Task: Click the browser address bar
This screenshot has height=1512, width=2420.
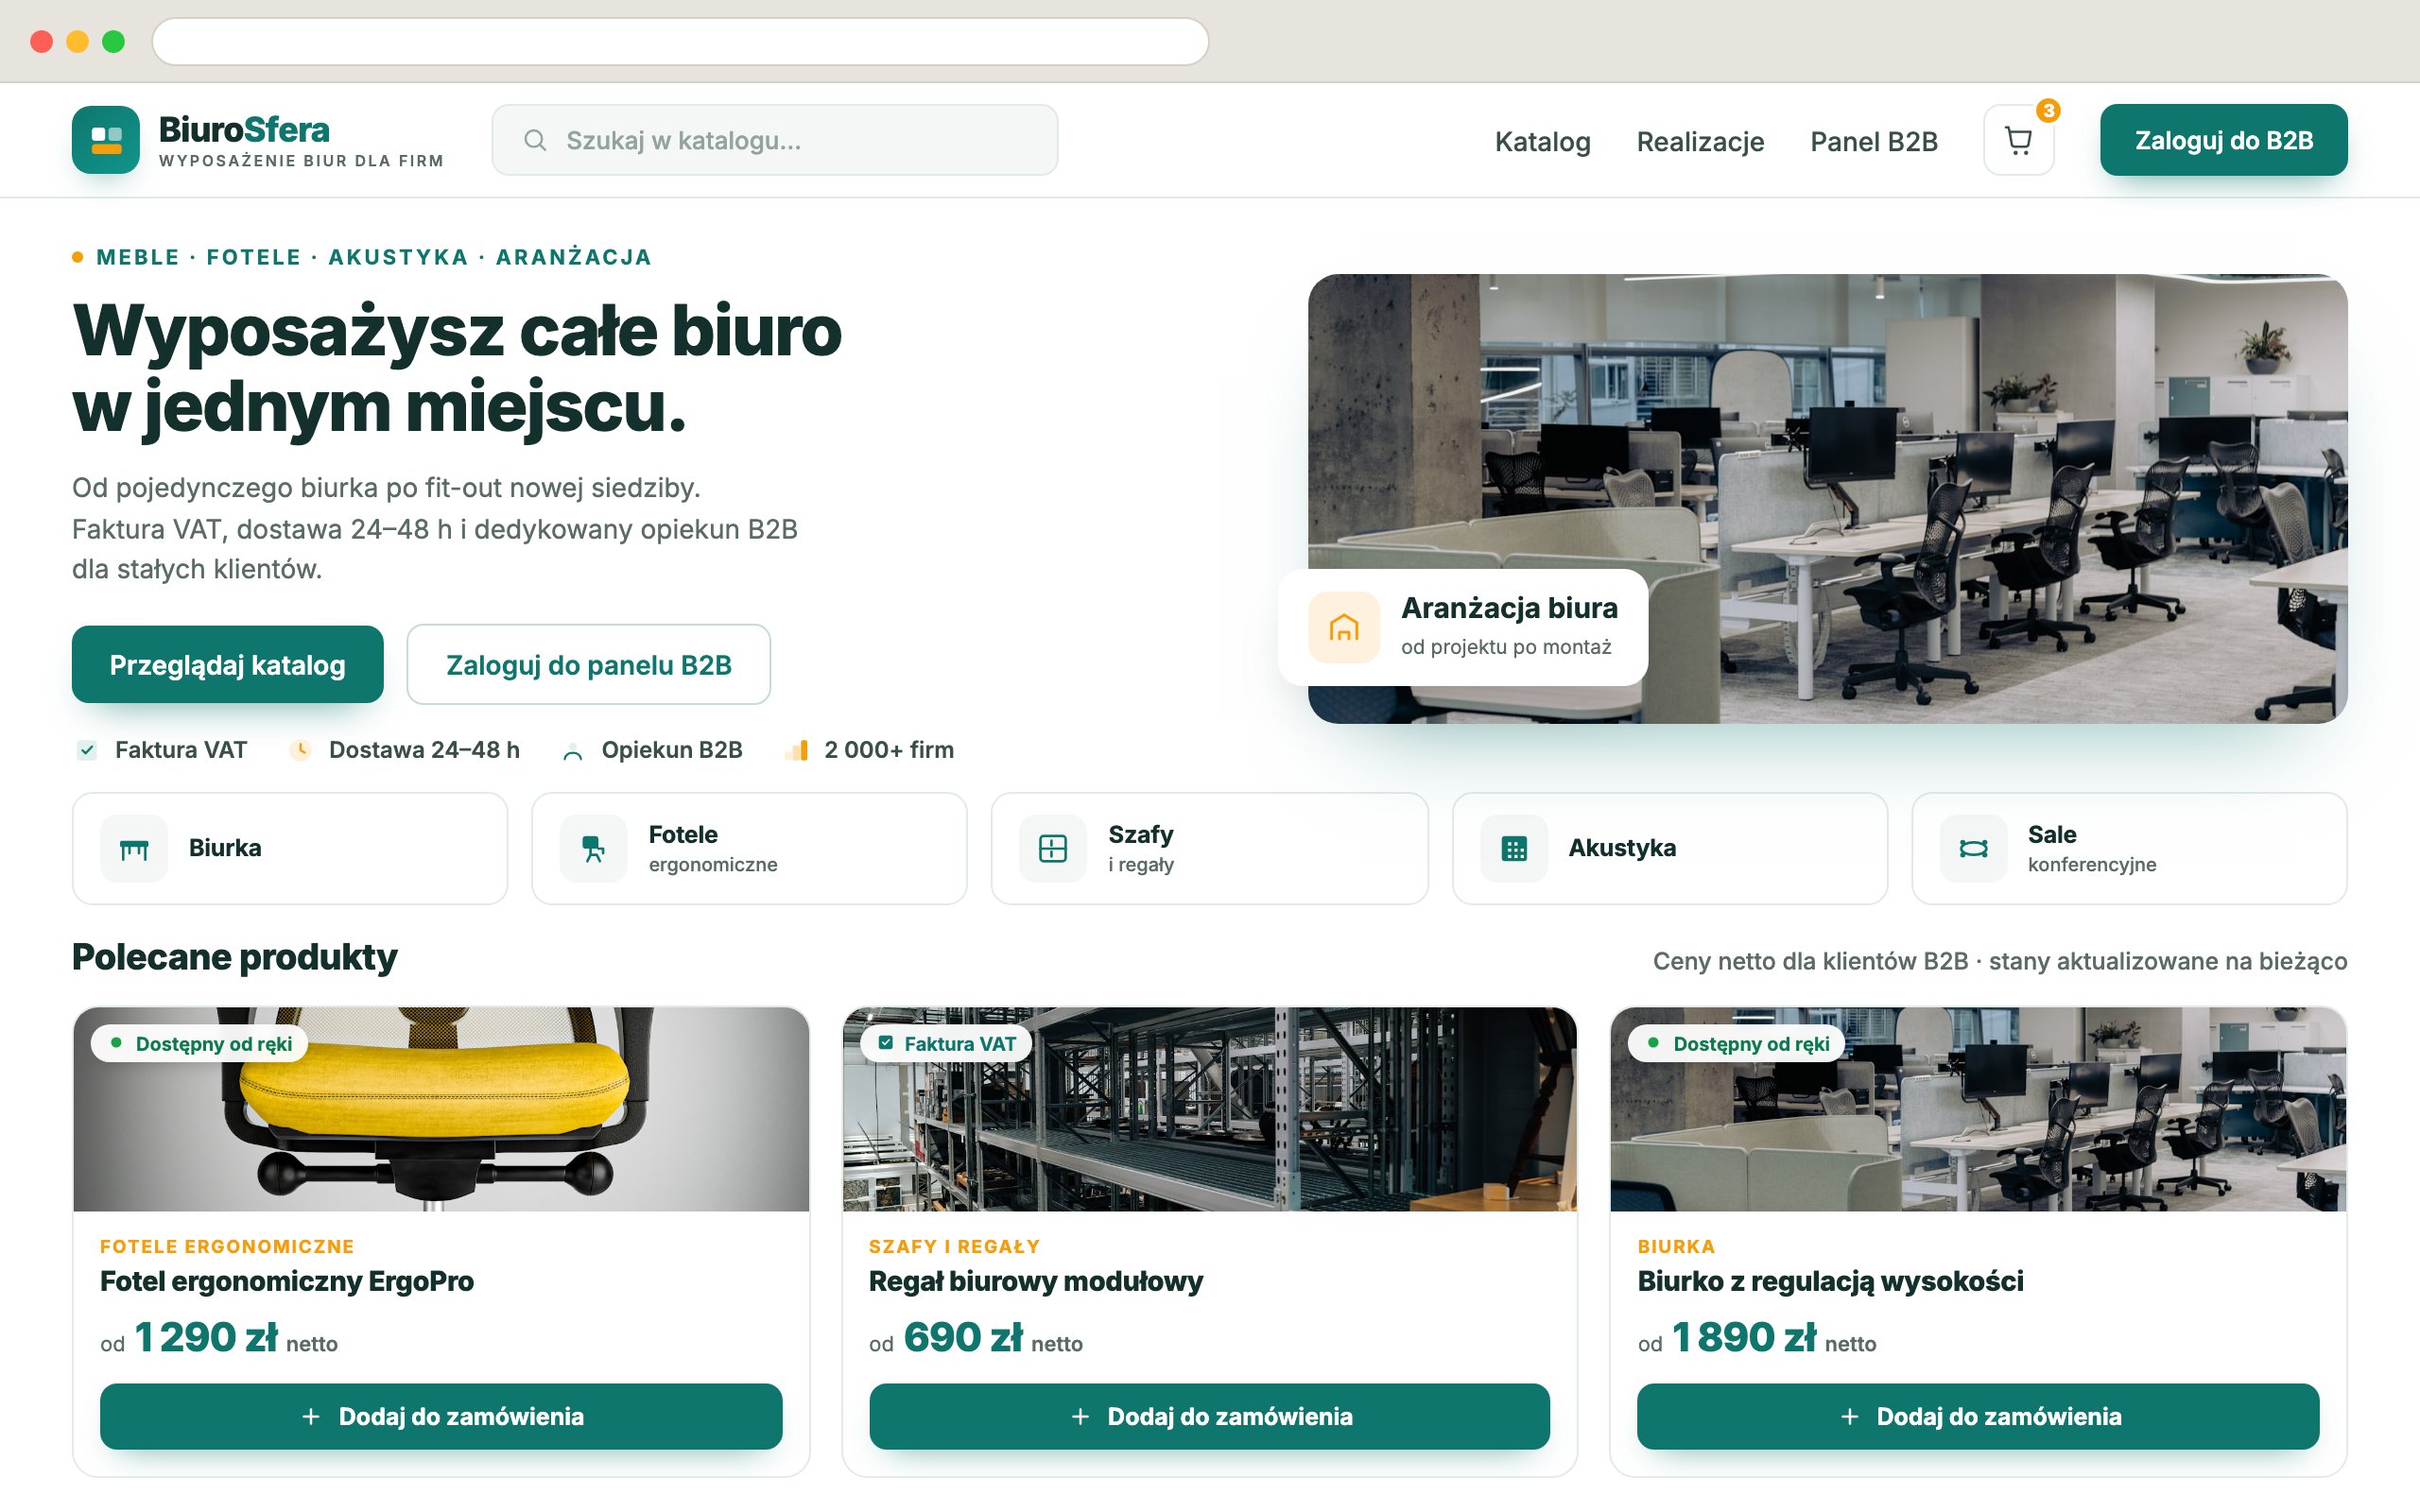Action: (680, 41)
